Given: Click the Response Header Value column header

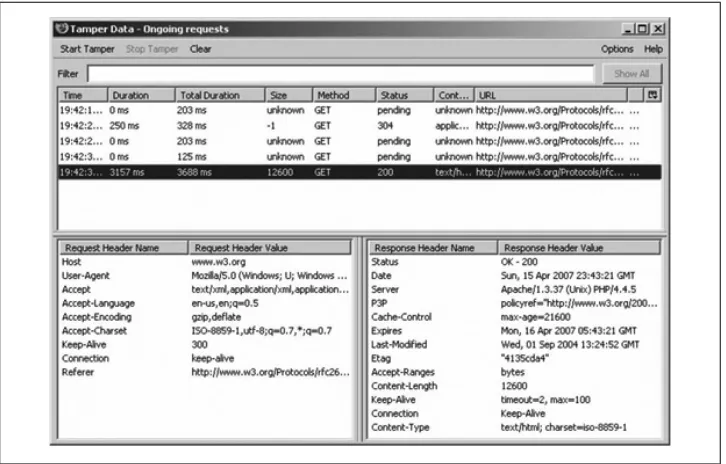Looking at the screenshot, I should (579, 248).
